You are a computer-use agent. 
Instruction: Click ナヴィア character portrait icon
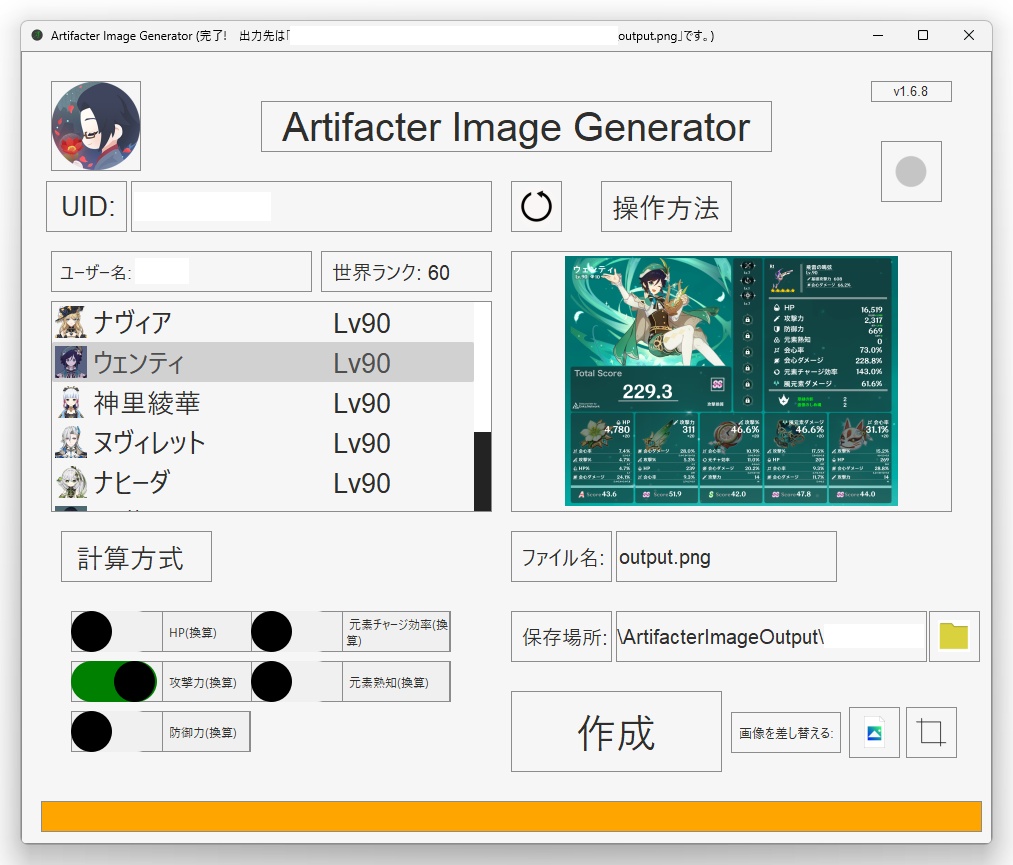[70, 322]
